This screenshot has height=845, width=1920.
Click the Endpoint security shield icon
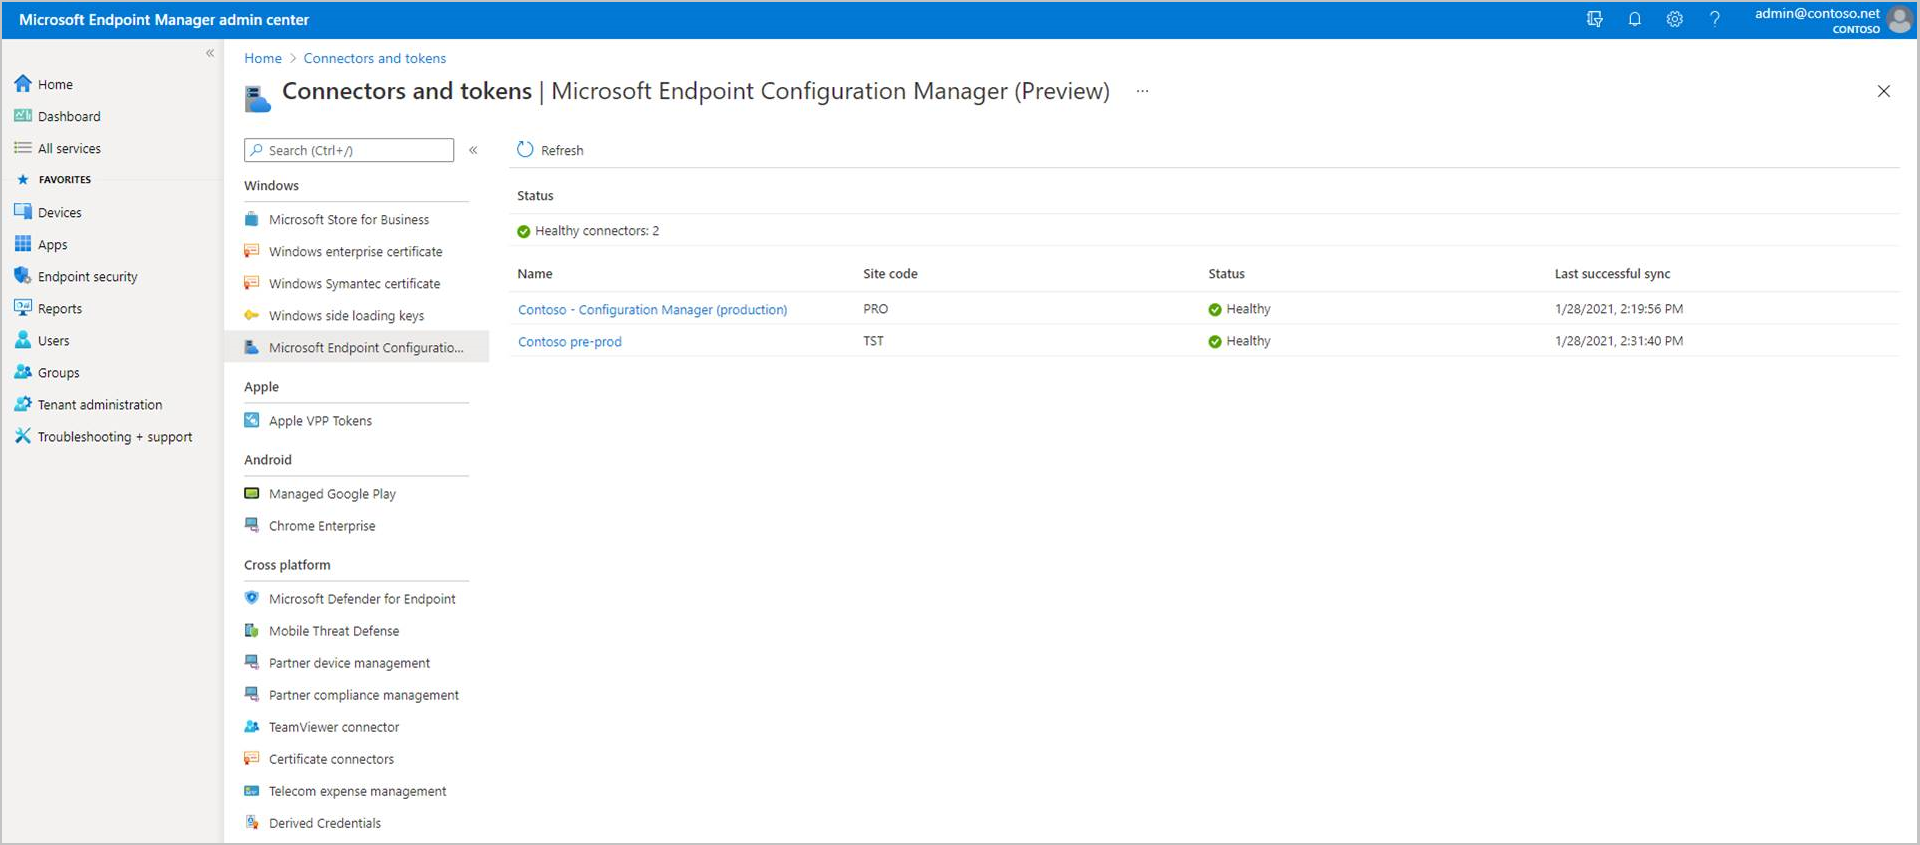22,276
